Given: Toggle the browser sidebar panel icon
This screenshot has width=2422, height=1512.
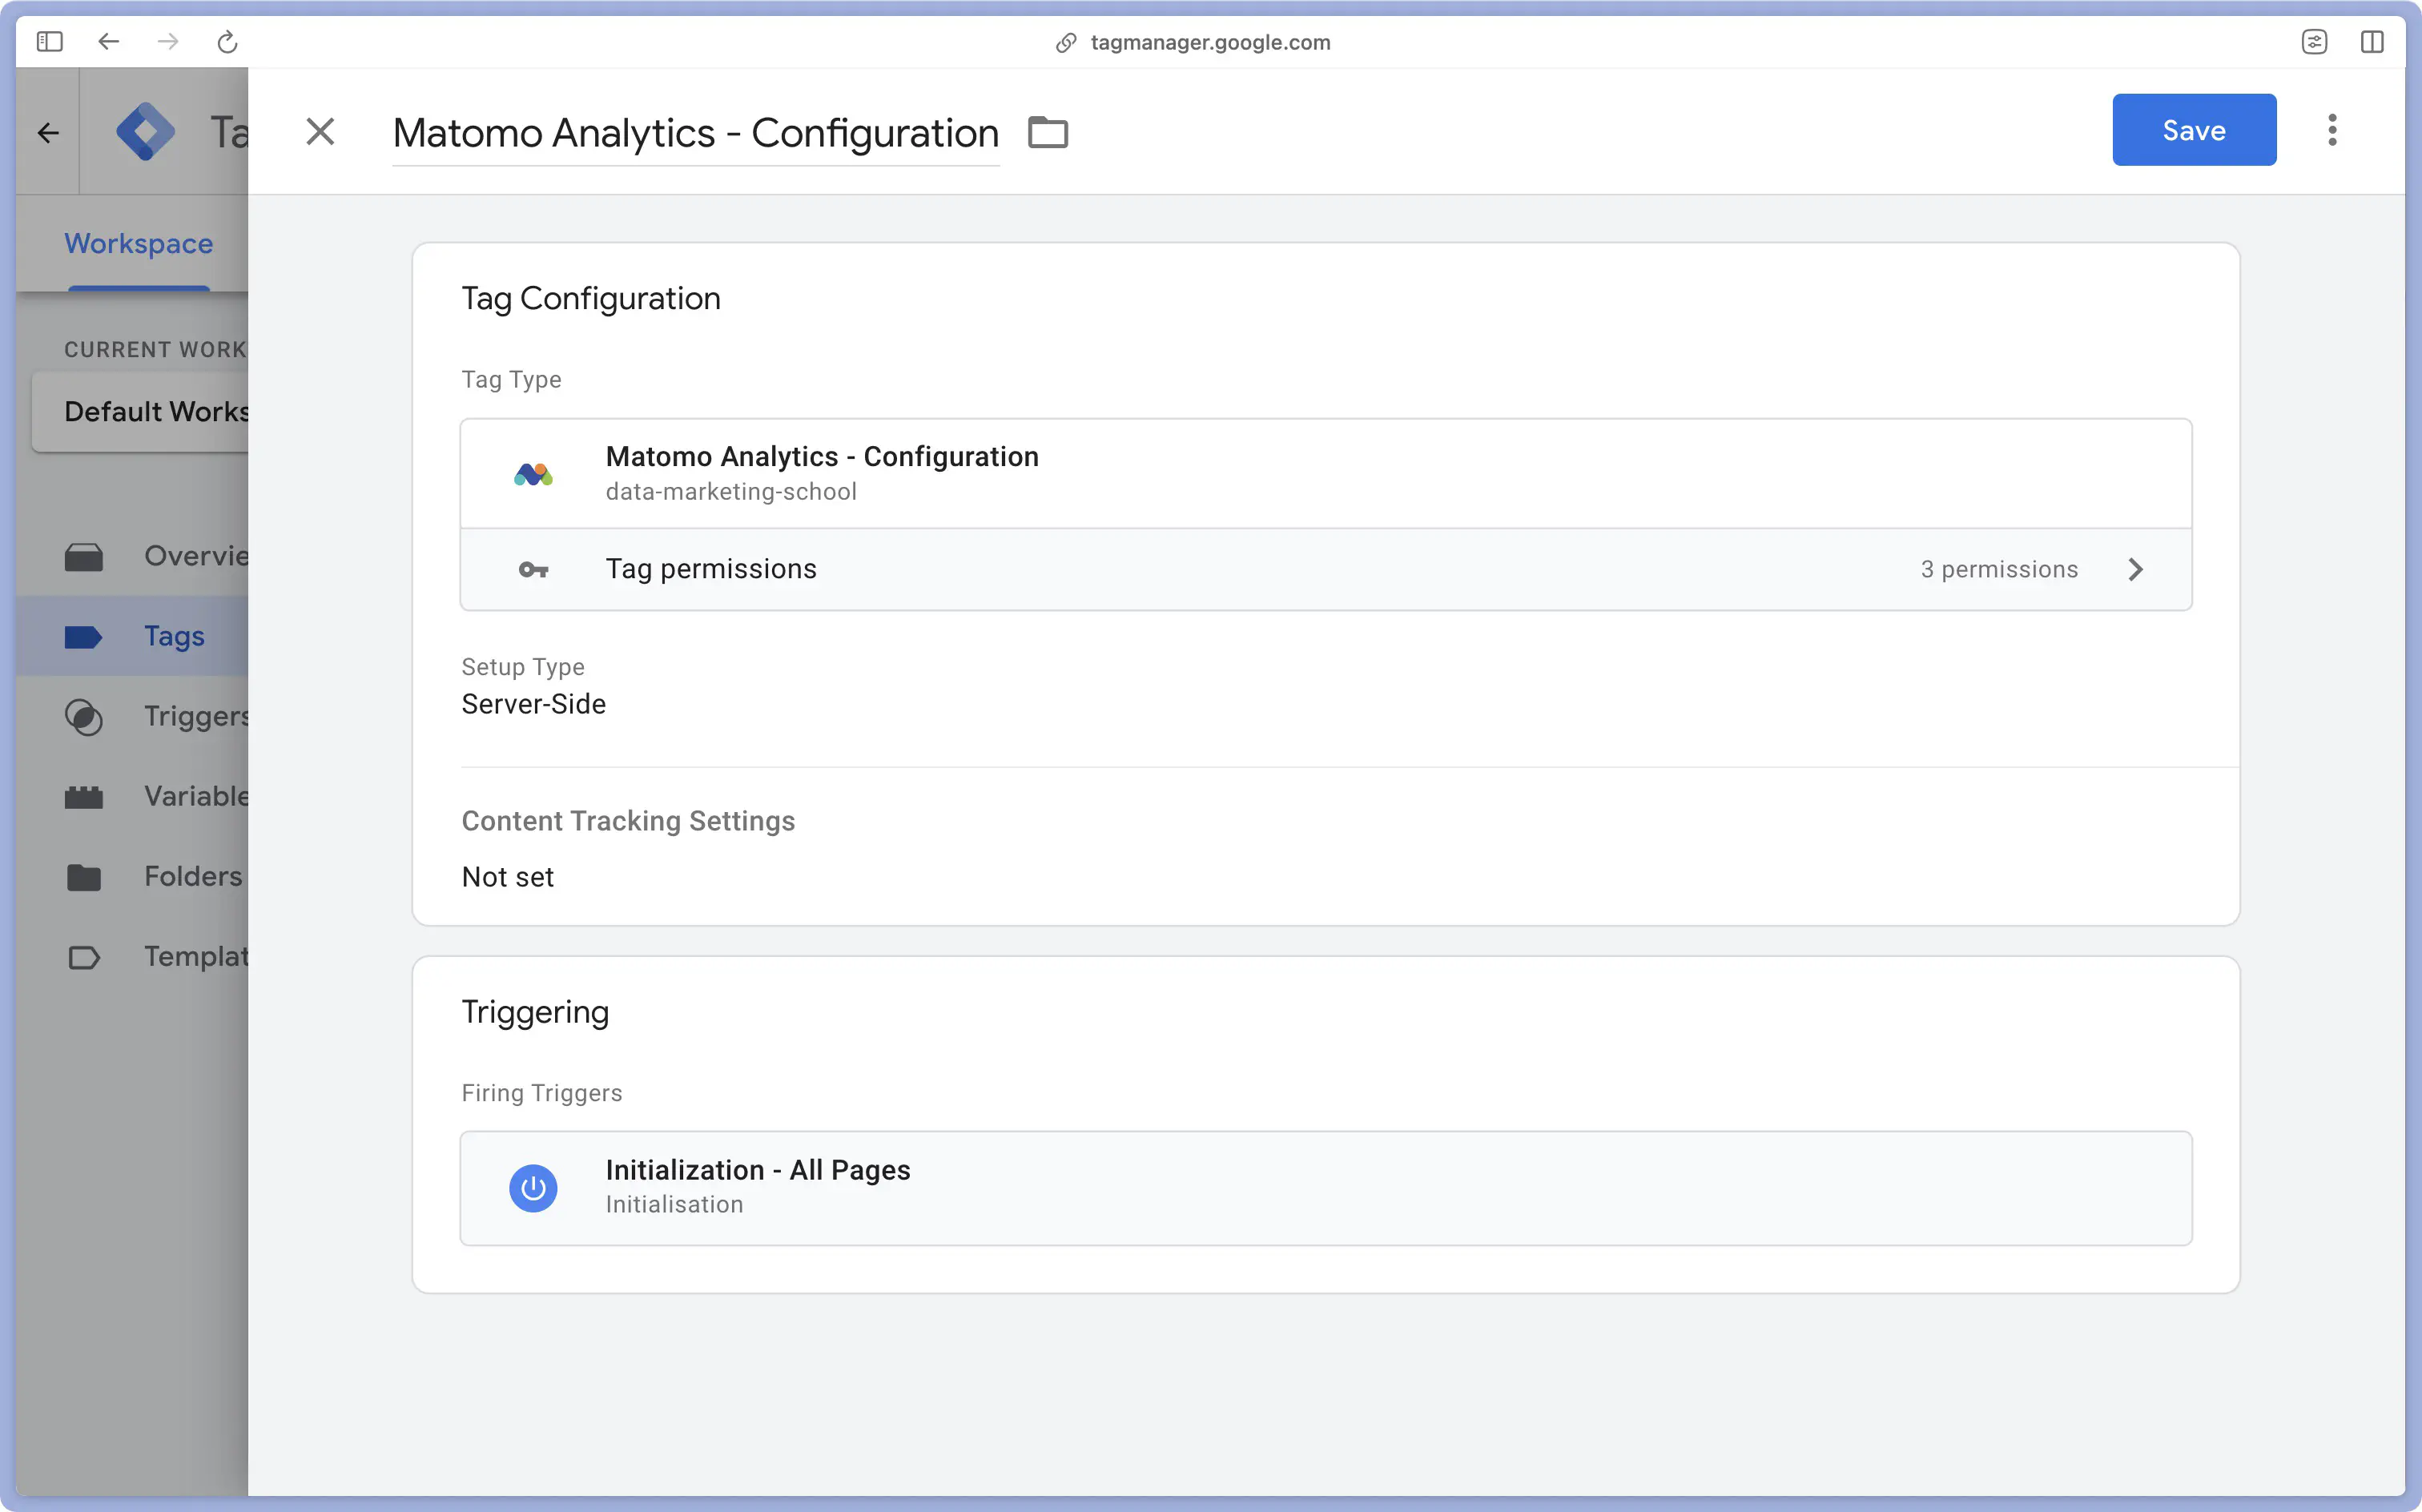Looking at the screenshot, I should pos(49,42).
